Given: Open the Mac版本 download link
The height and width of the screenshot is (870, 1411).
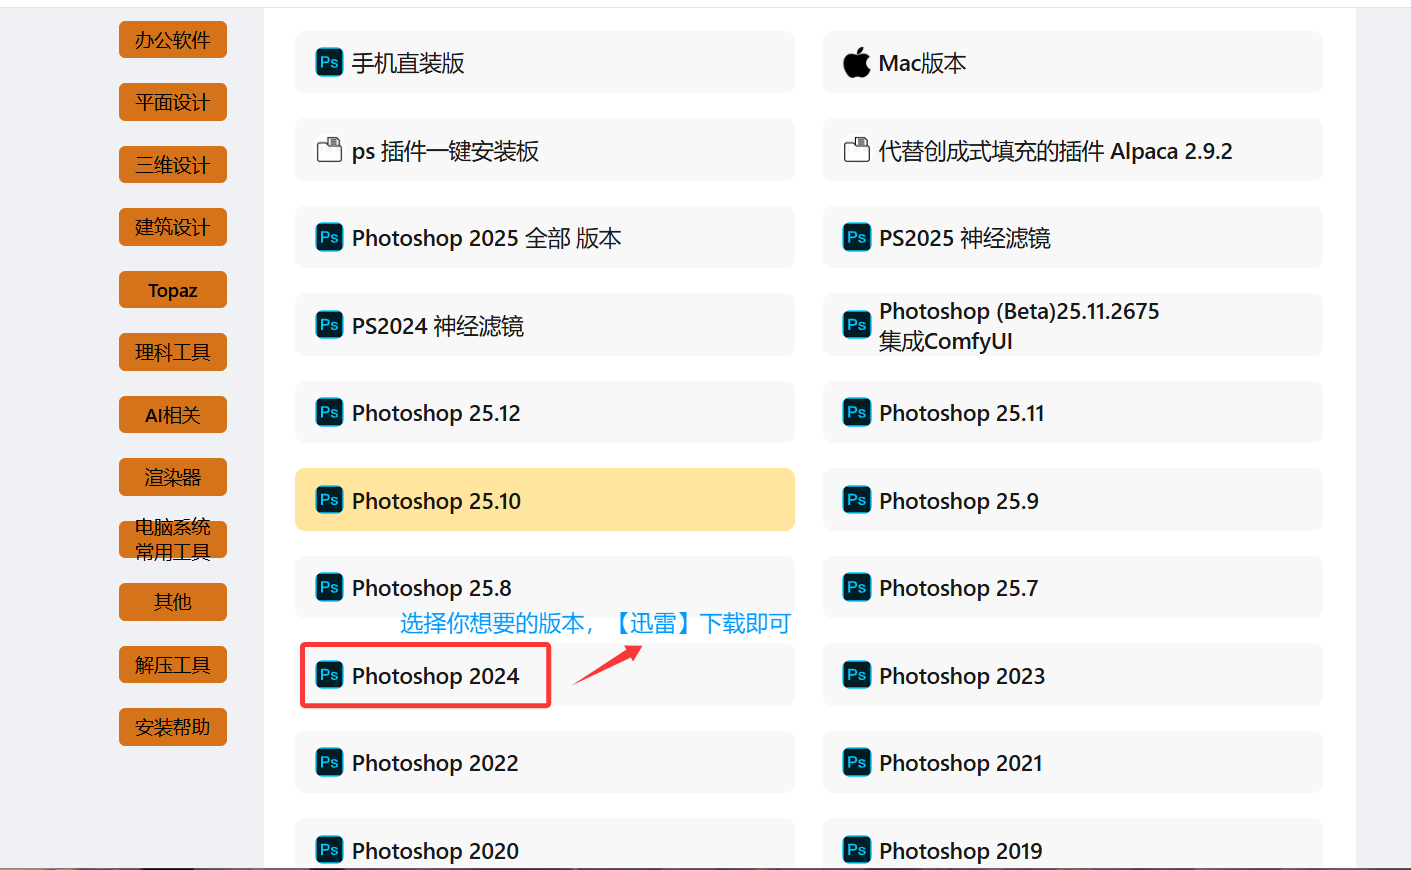Looking at the screenshot, I should (x=1073, y=62).
